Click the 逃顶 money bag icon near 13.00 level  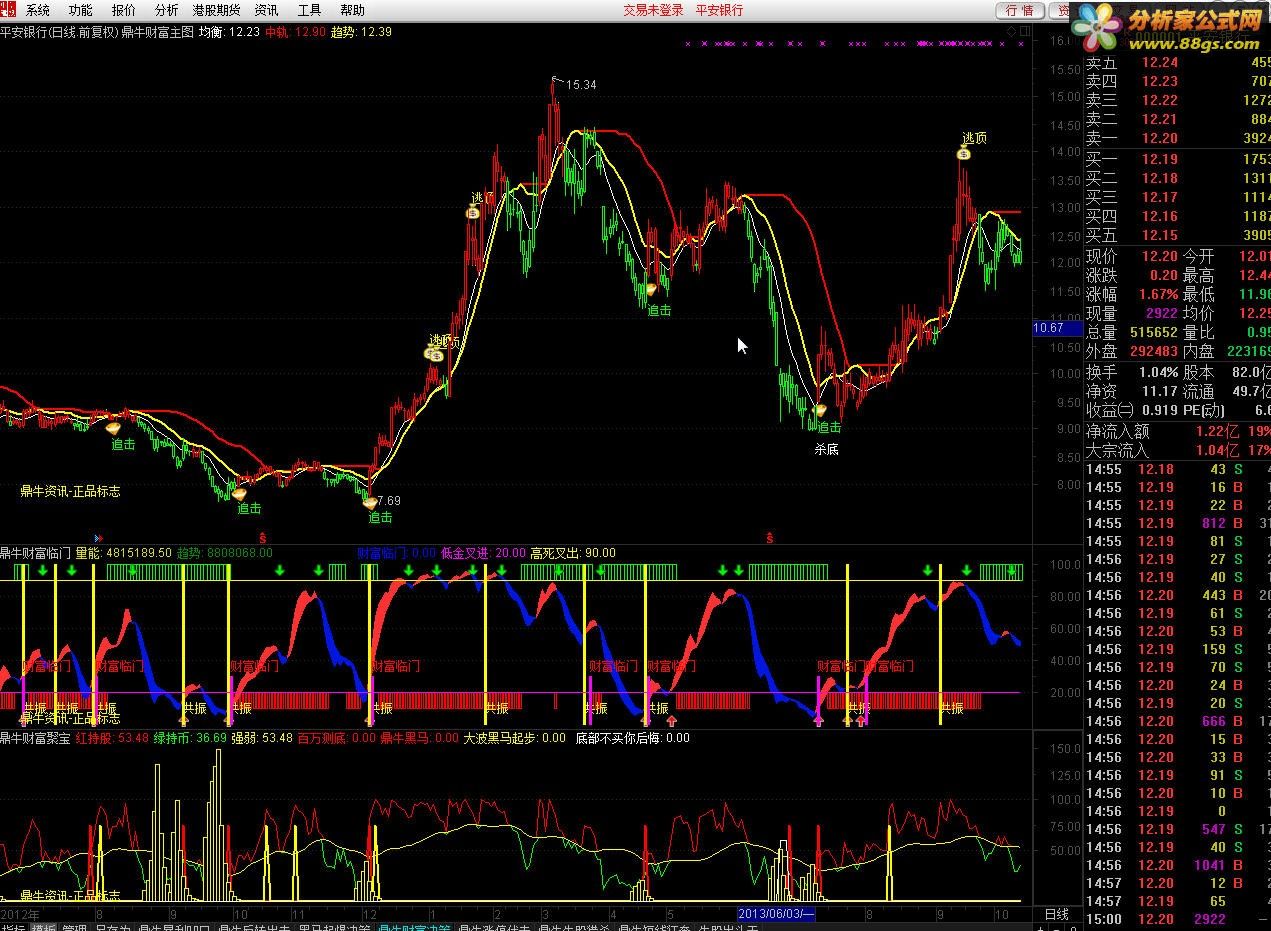473,211
